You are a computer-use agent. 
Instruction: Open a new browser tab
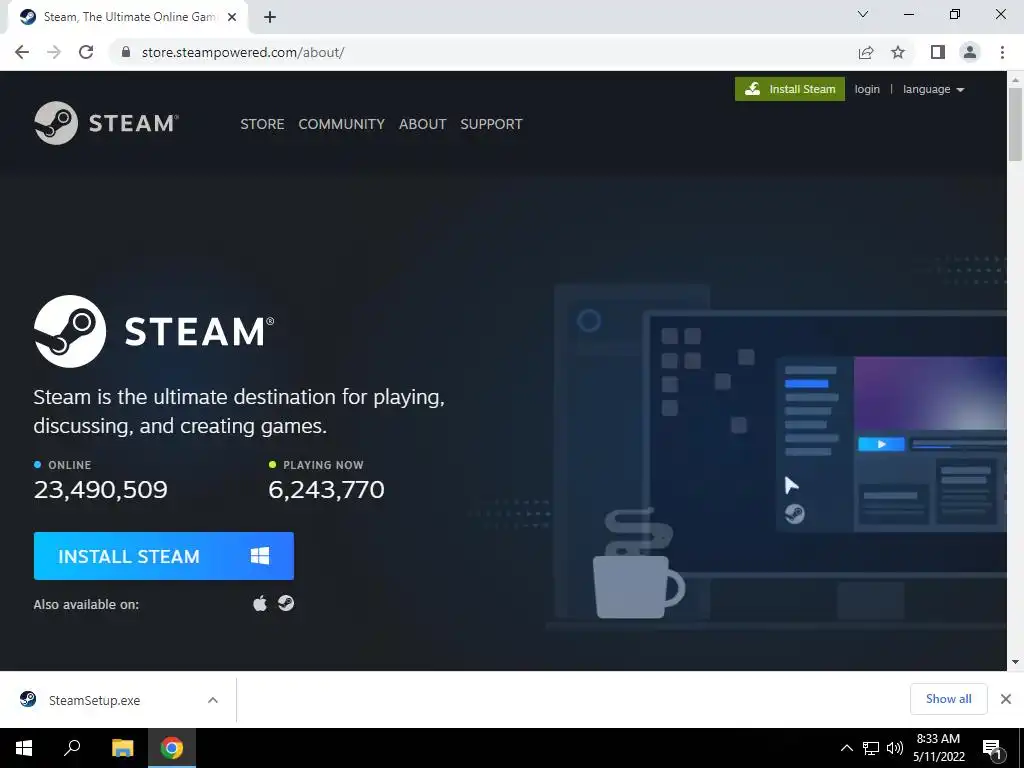click(x=270, y=17)
